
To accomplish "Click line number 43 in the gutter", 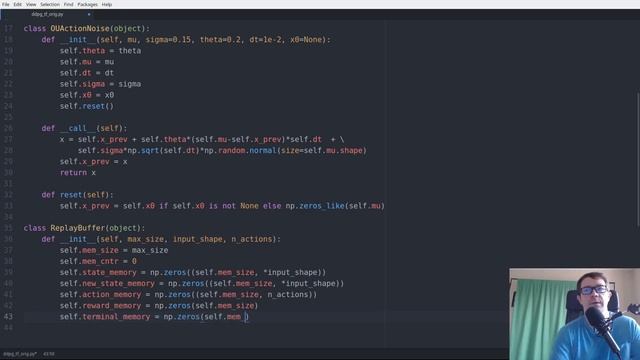I will point(9,317).
